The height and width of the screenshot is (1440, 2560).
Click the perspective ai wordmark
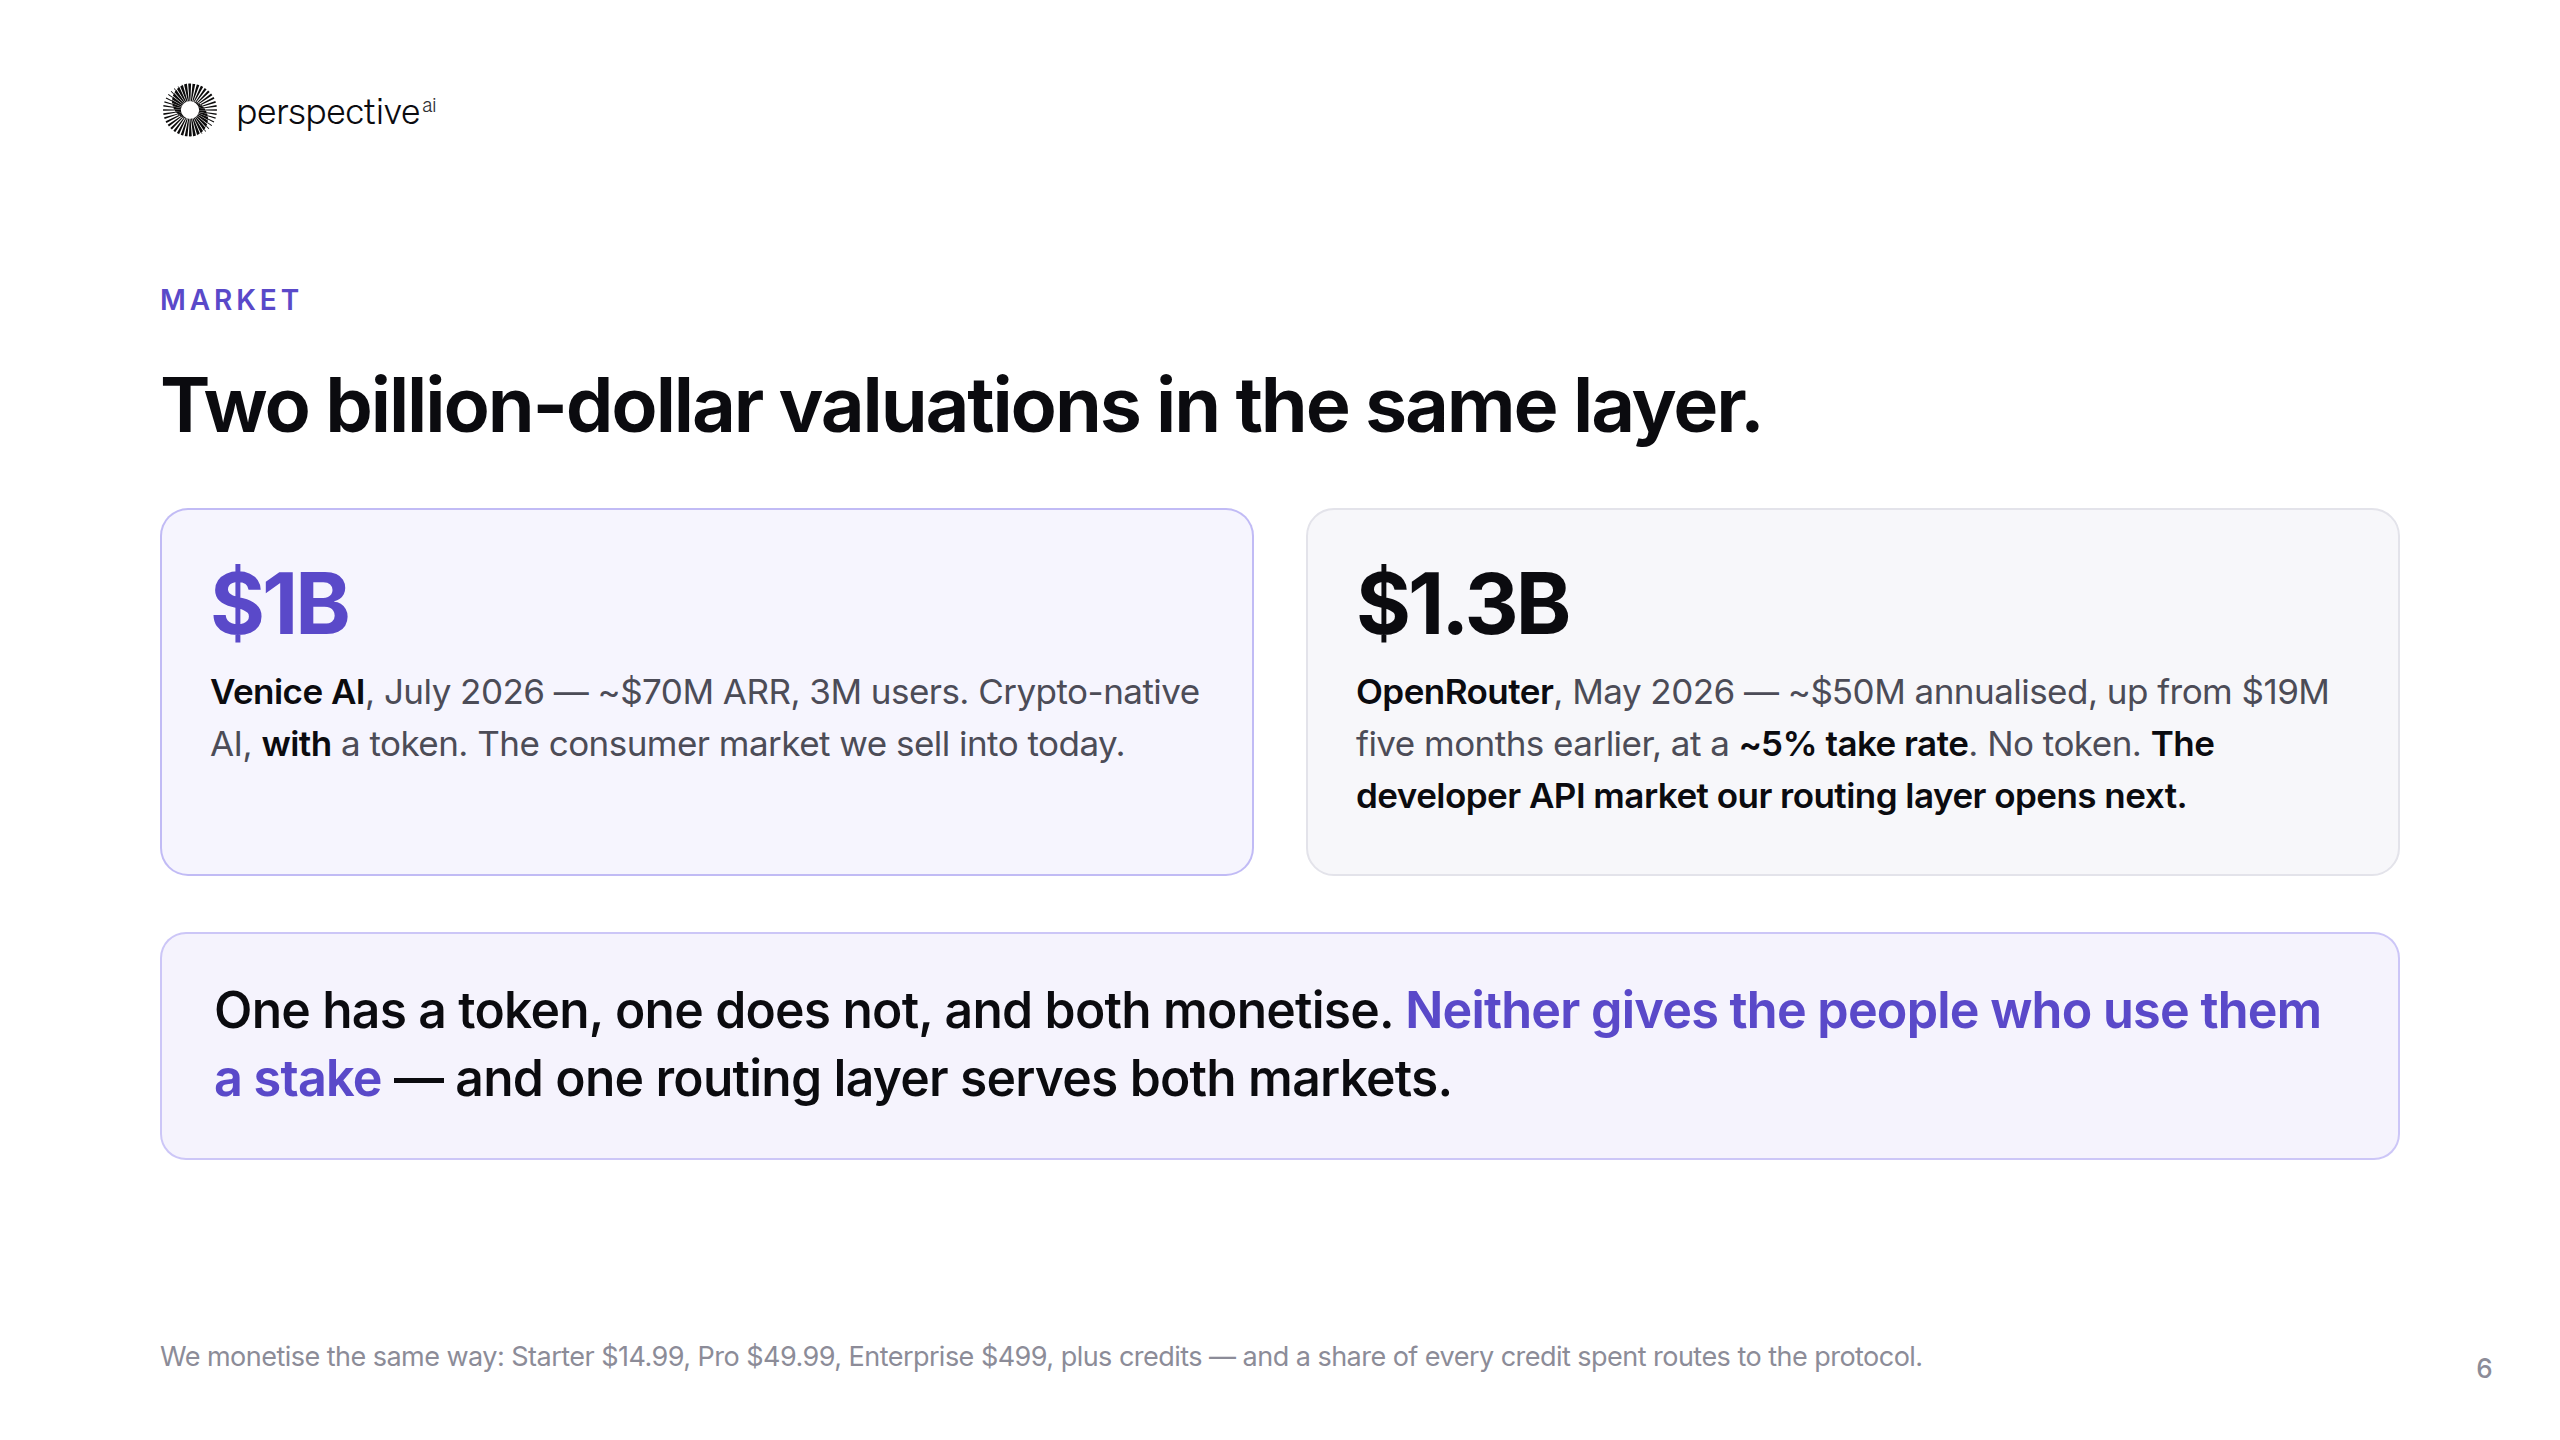click(336, 112)
